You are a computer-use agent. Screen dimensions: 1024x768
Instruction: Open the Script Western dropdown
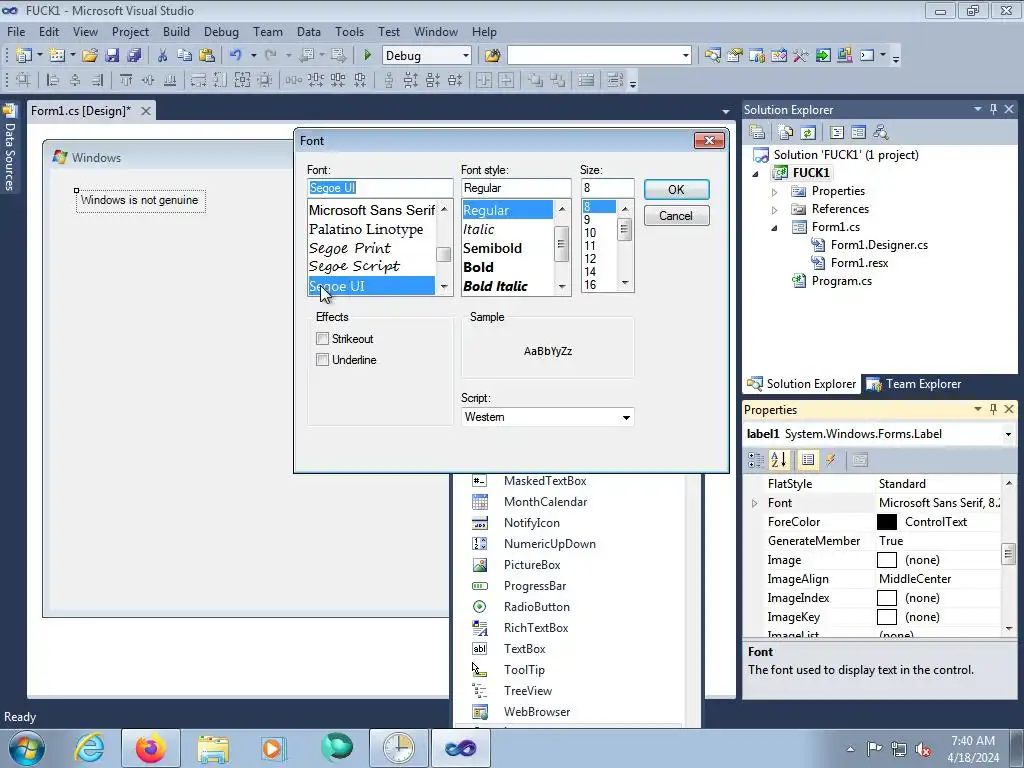(626, 417)
